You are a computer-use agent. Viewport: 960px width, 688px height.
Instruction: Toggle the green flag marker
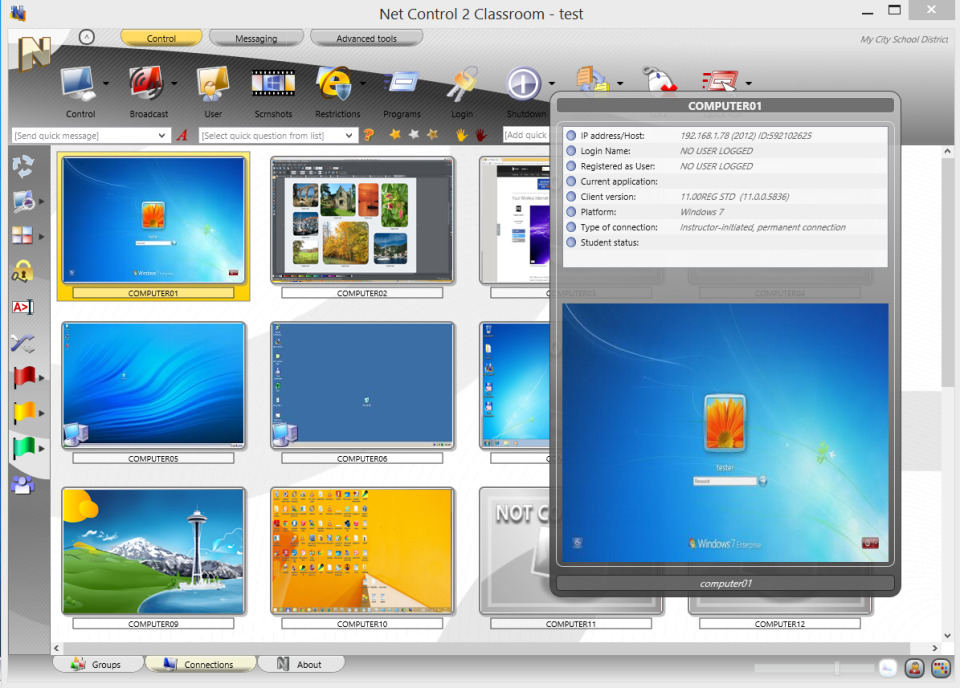click(24, 447)
